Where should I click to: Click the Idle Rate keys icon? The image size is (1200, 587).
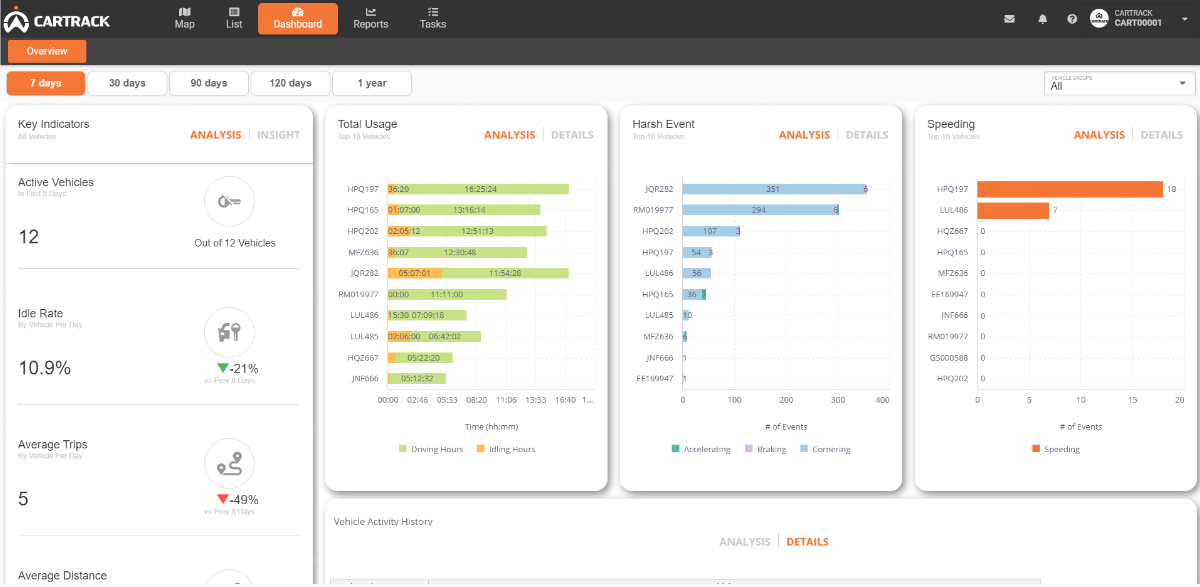click(x=229, y=332)
